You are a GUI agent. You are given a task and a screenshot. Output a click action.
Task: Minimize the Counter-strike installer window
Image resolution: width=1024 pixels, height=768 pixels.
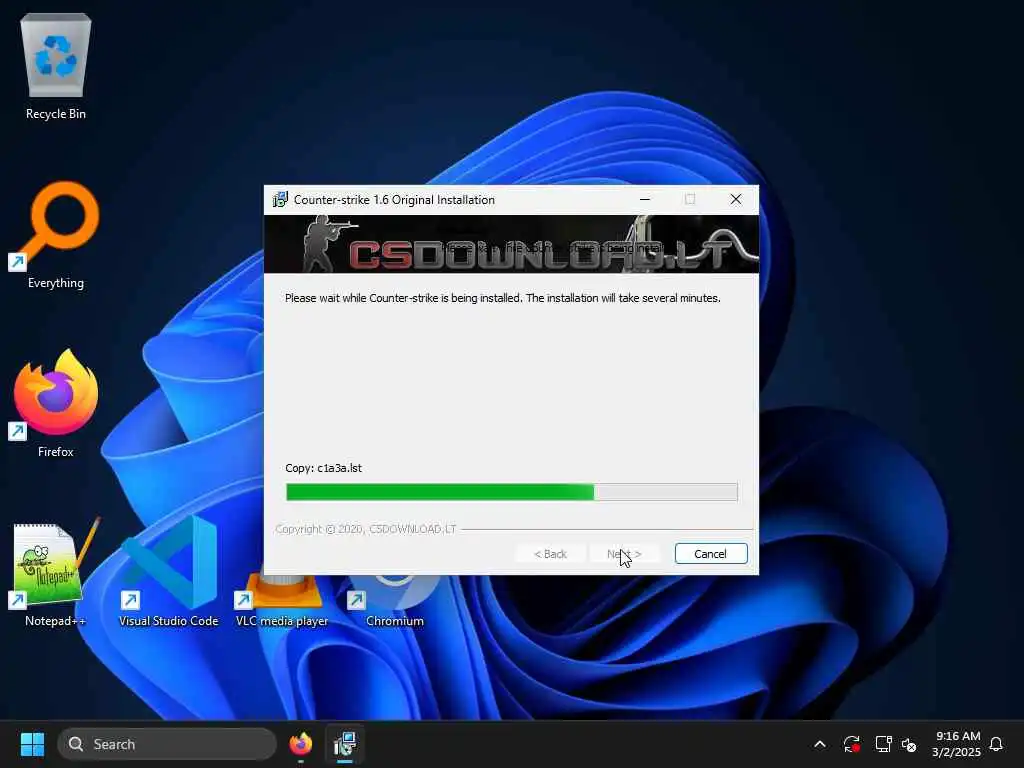(645, 199)
